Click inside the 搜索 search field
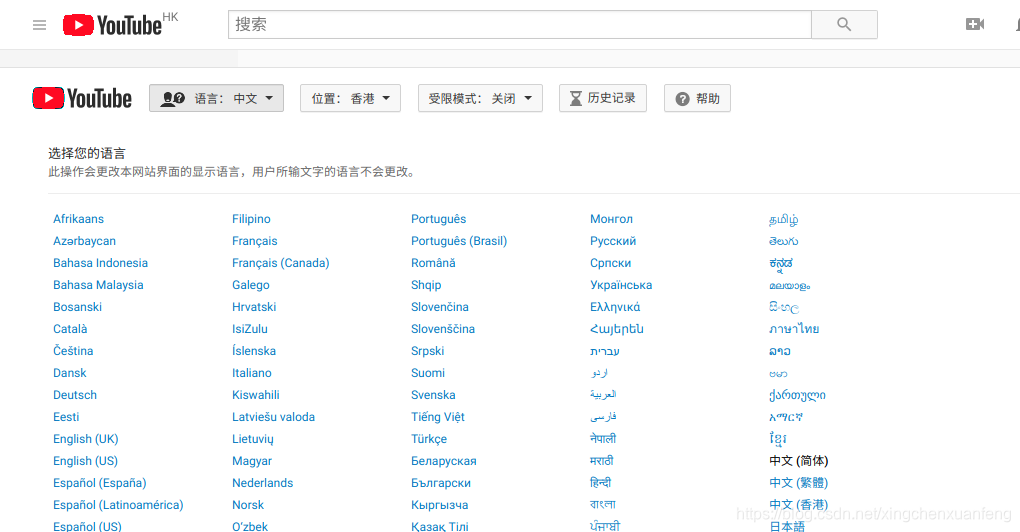This screenshot has height=532, width=1020. 518,25
